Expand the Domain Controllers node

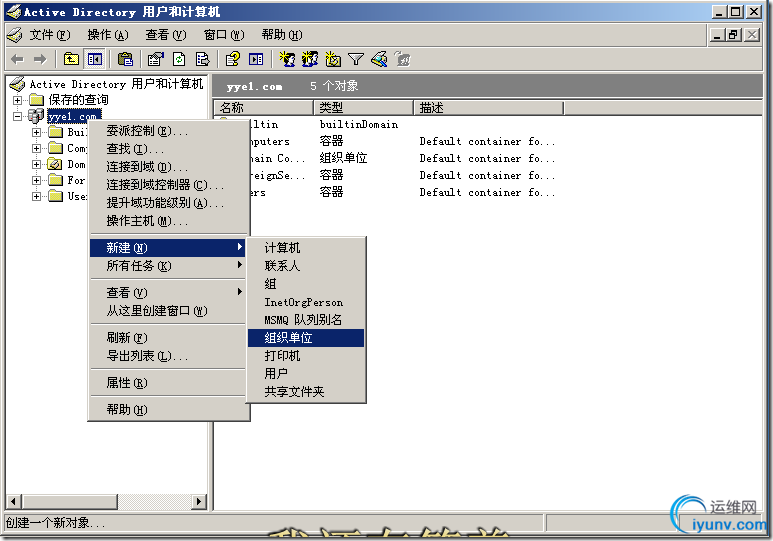(x=36, y=164)
